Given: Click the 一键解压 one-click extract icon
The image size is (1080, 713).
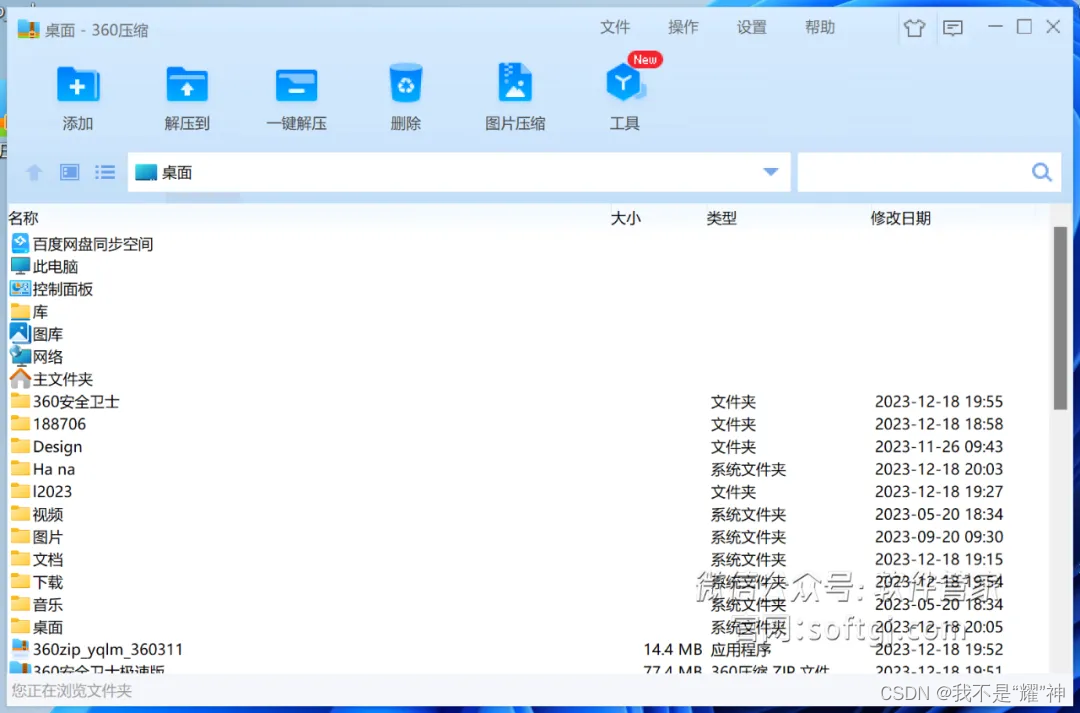Looking at the screenshot, I should (x=296, y=85).
